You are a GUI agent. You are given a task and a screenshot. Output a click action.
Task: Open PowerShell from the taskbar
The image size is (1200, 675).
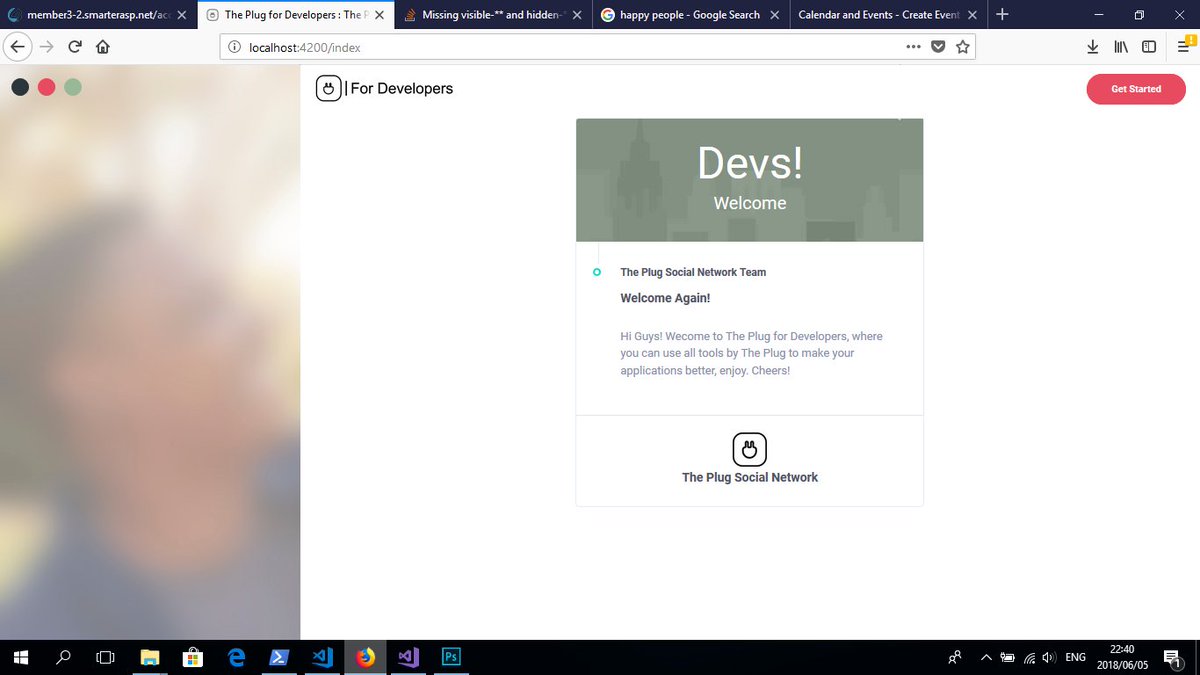(279, 657)
